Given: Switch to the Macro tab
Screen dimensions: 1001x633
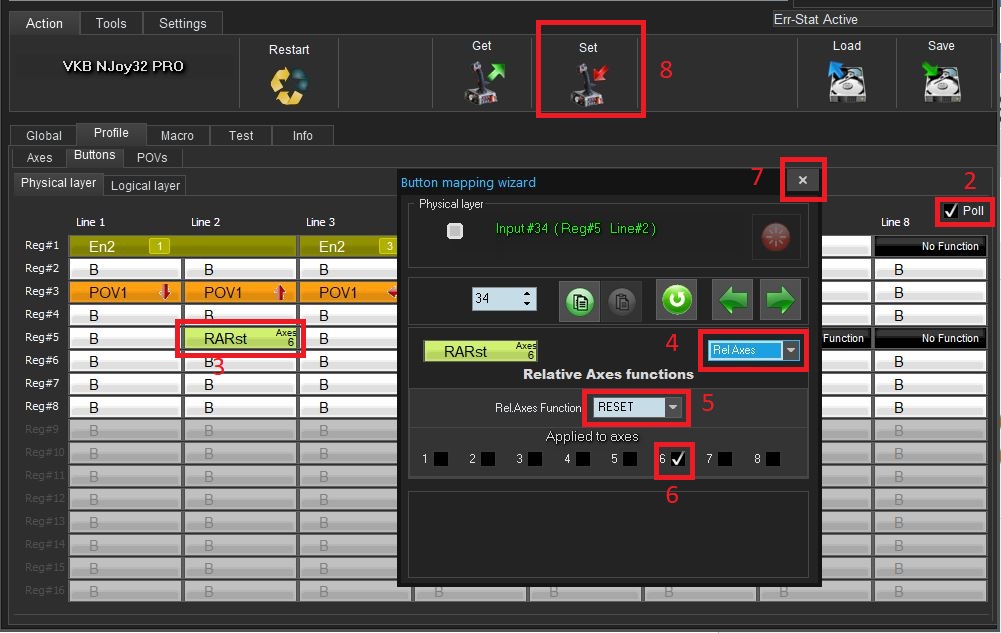Looking at the screenshot, I should 177,136.
